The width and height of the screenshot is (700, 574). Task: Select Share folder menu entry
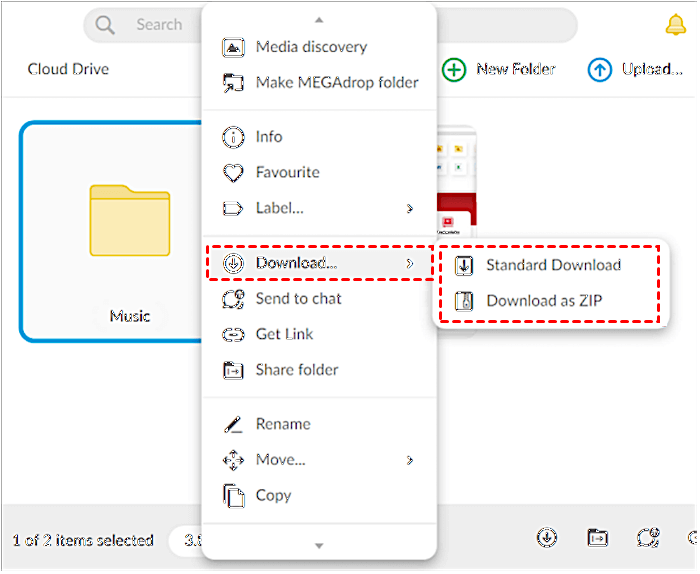click(x=319, y=370)
